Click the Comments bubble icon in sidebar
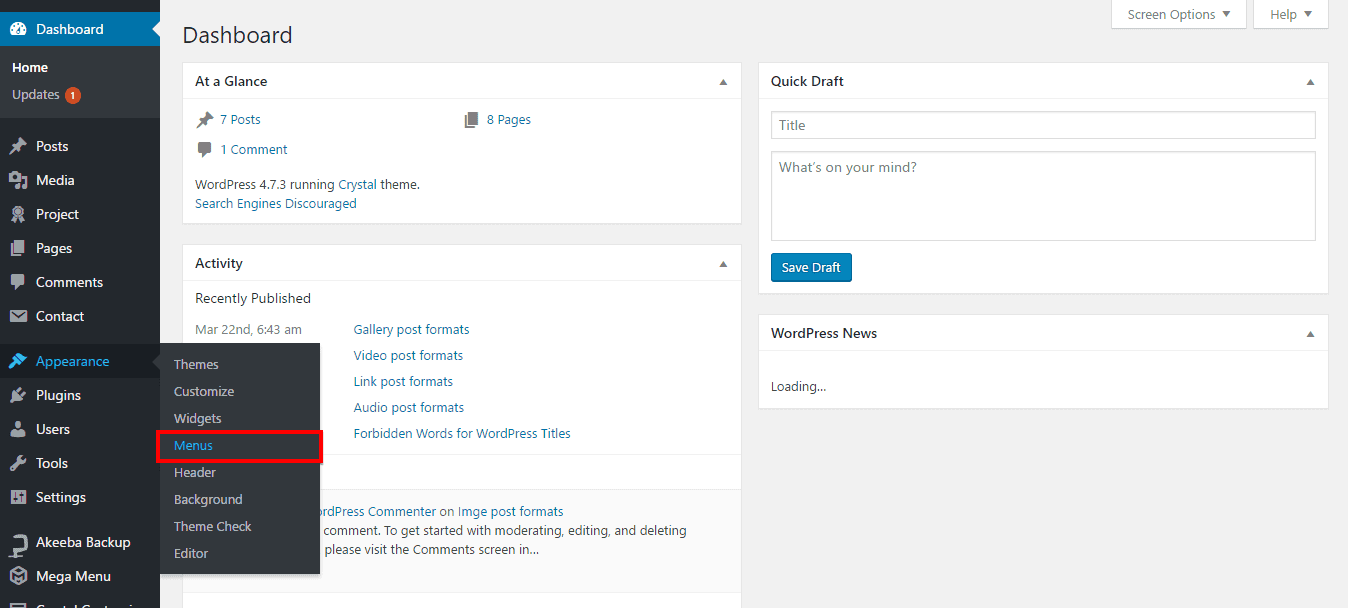 [x=18, y=282]
